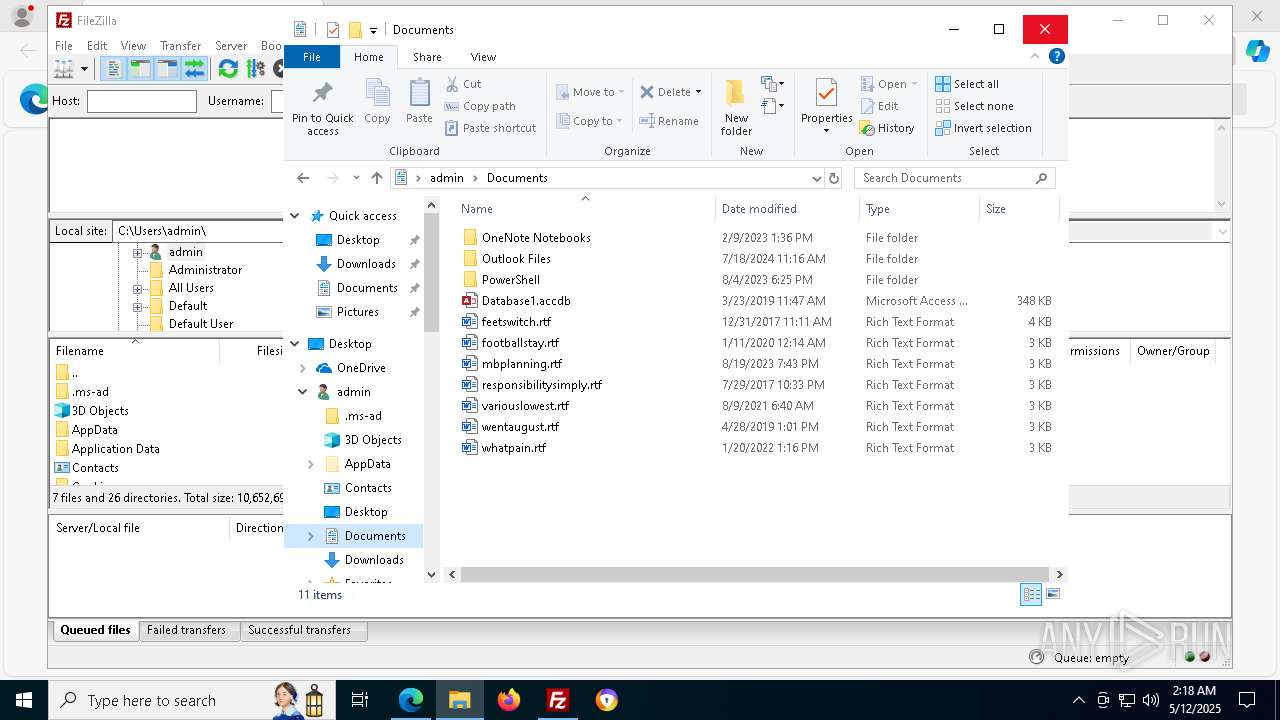Click Task View on the taskbar
Viewport: 1280px width, 720px height.
pos(360,700)
